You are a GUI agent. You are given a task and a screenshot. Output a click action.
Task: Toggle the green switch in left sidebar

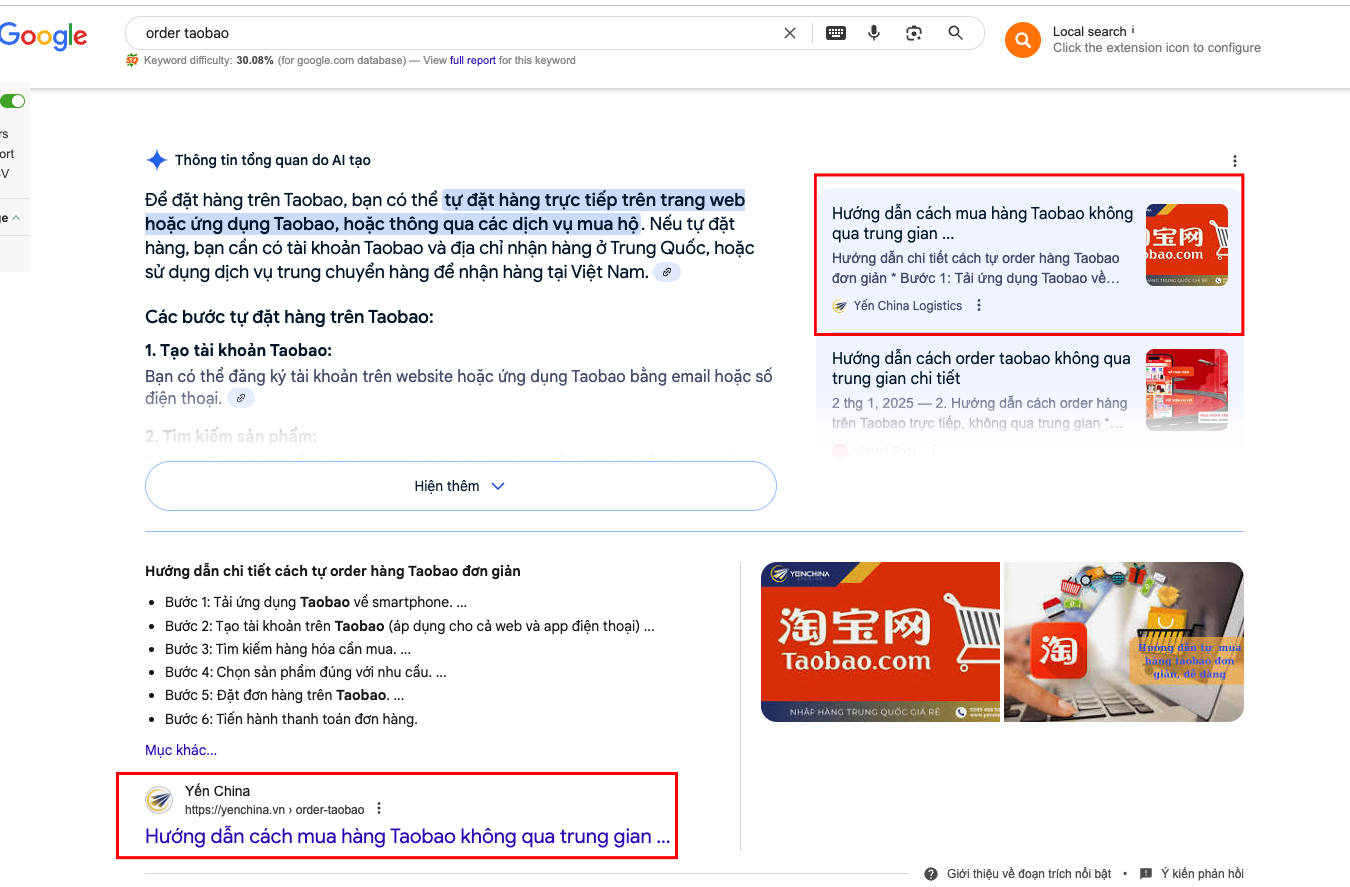click(13, 101)
